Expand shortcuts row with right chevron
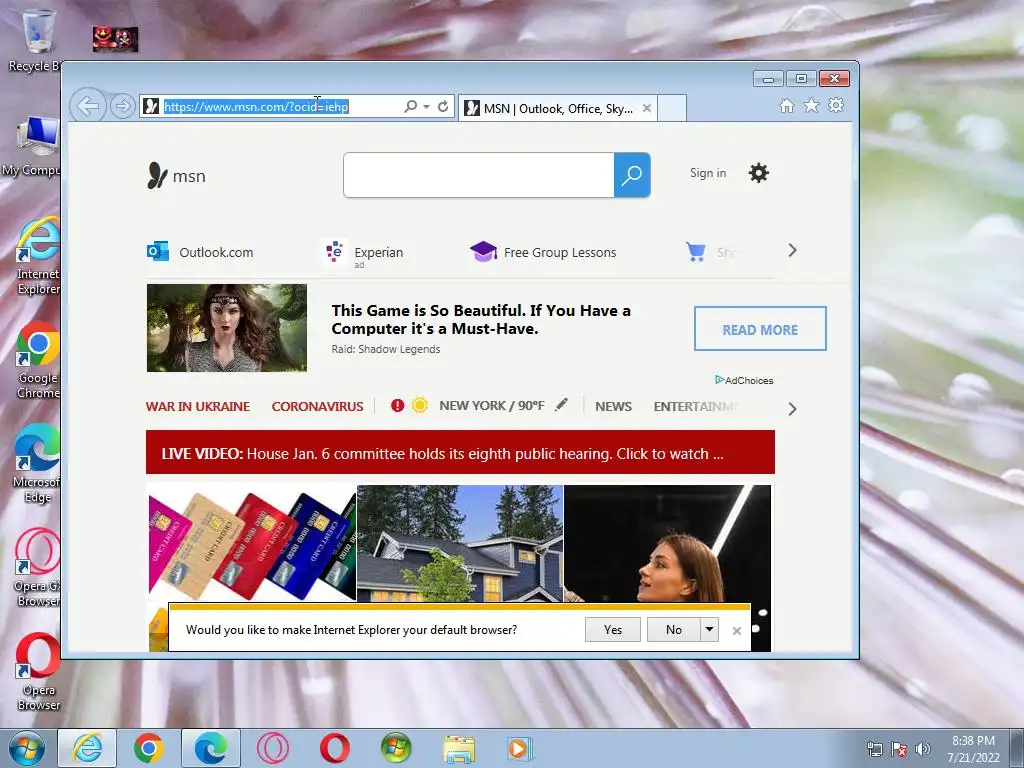Viewport: 1024px width, 768px height. pos(792,251)
